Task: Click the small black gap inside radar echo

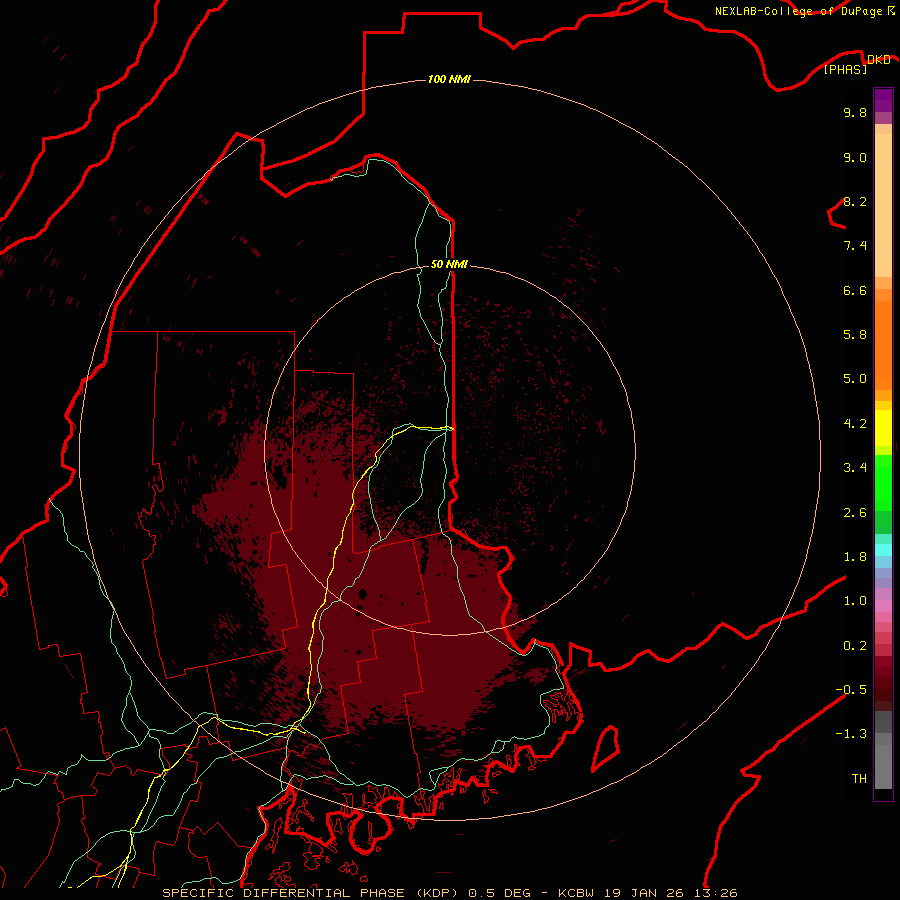Action: tap(362, 593)
